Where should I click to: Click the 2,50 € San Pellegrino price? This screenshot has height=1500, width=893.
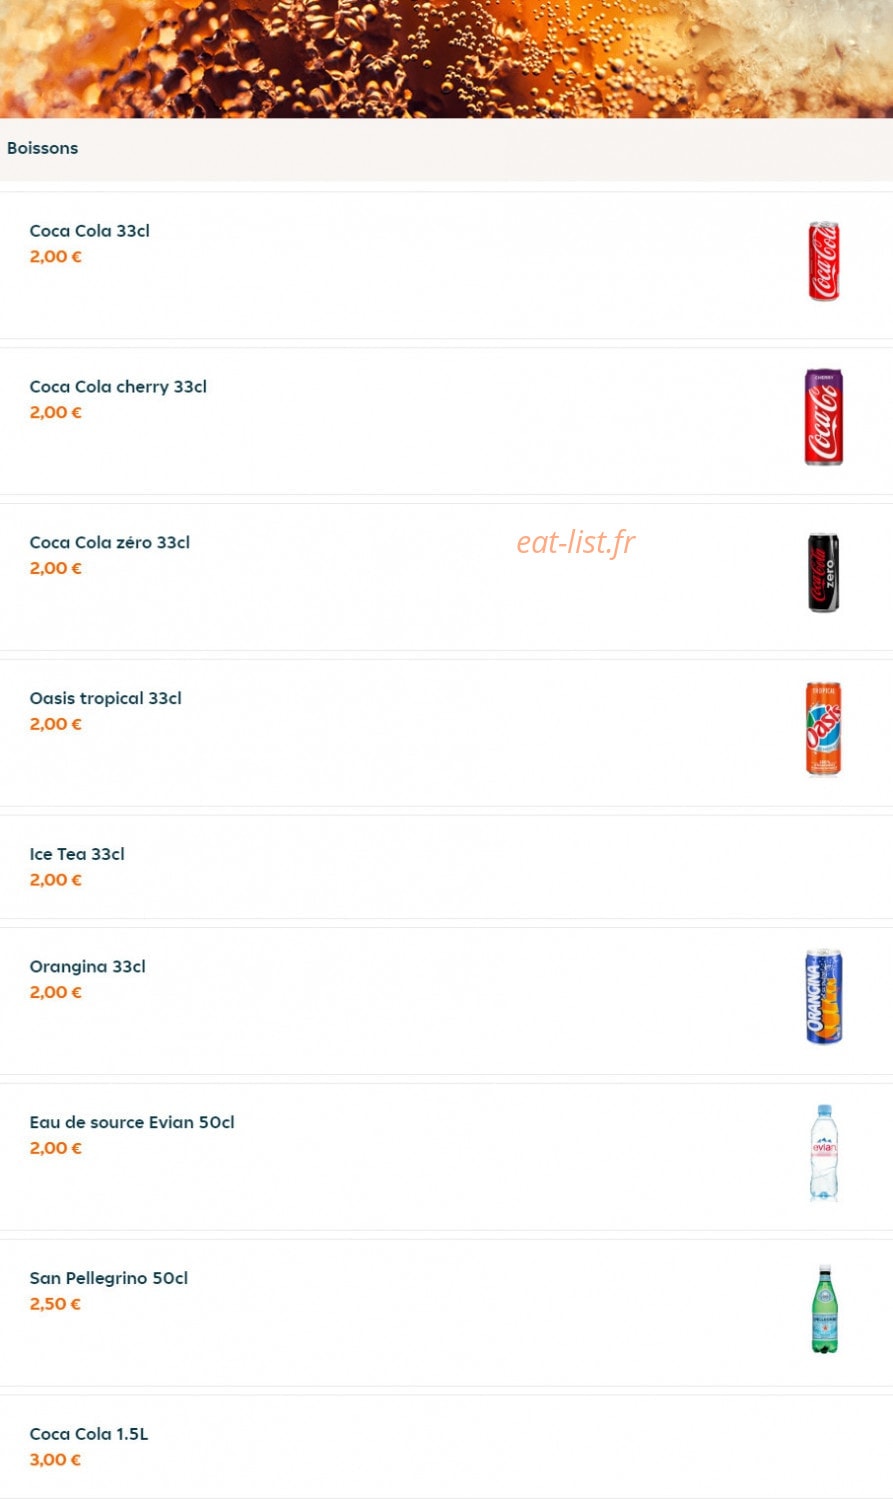click(55, 1304)
